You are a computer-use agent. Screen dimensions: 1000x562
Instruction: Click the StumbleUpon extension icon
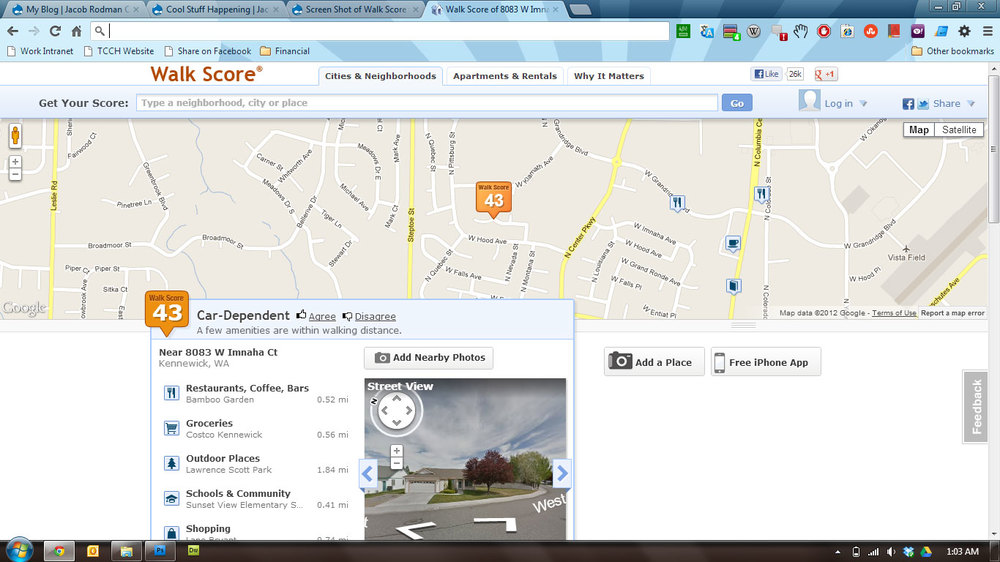pyautogui.click(x=871, y=31)
